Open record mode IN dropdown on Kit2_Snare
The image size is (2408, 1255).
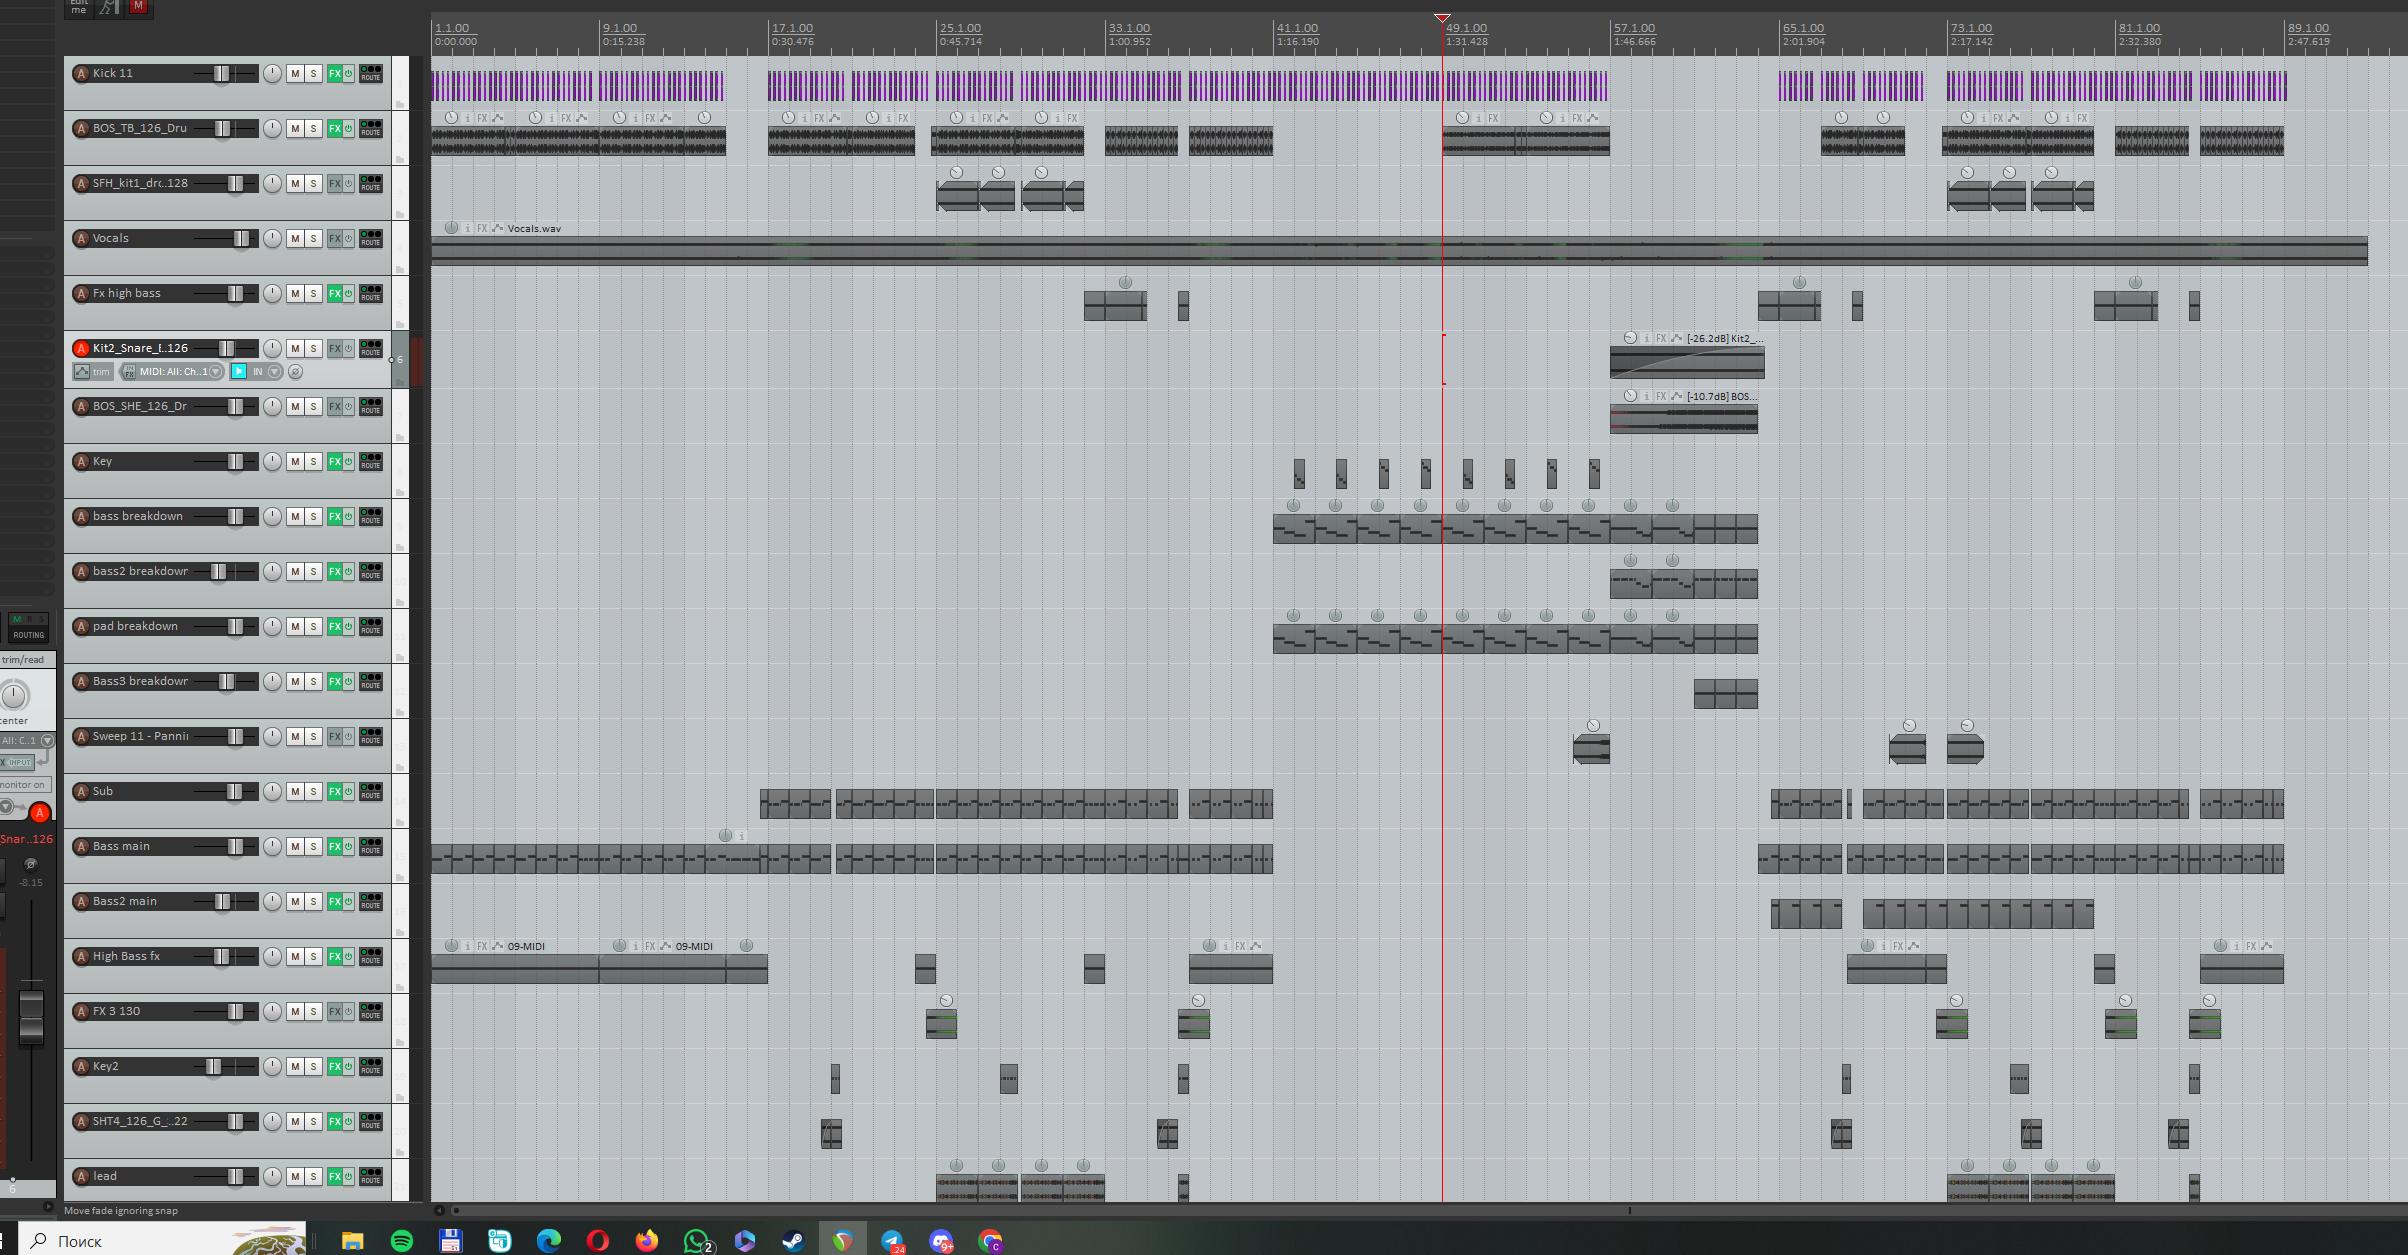[x=275, y=371]
